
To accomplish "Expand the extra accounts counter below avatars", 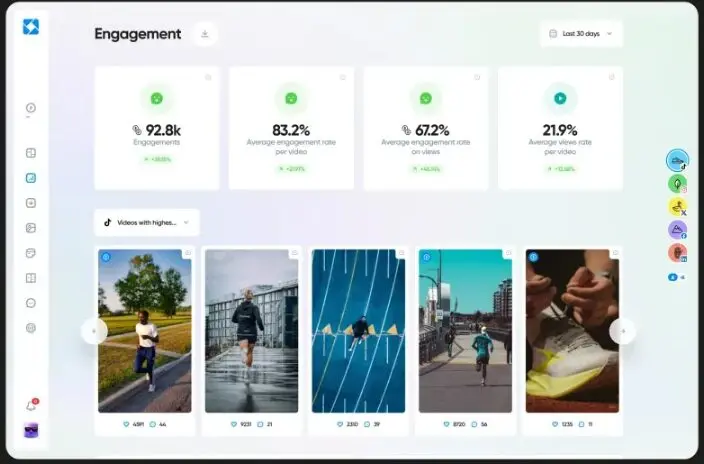I will tap(676, 276).
